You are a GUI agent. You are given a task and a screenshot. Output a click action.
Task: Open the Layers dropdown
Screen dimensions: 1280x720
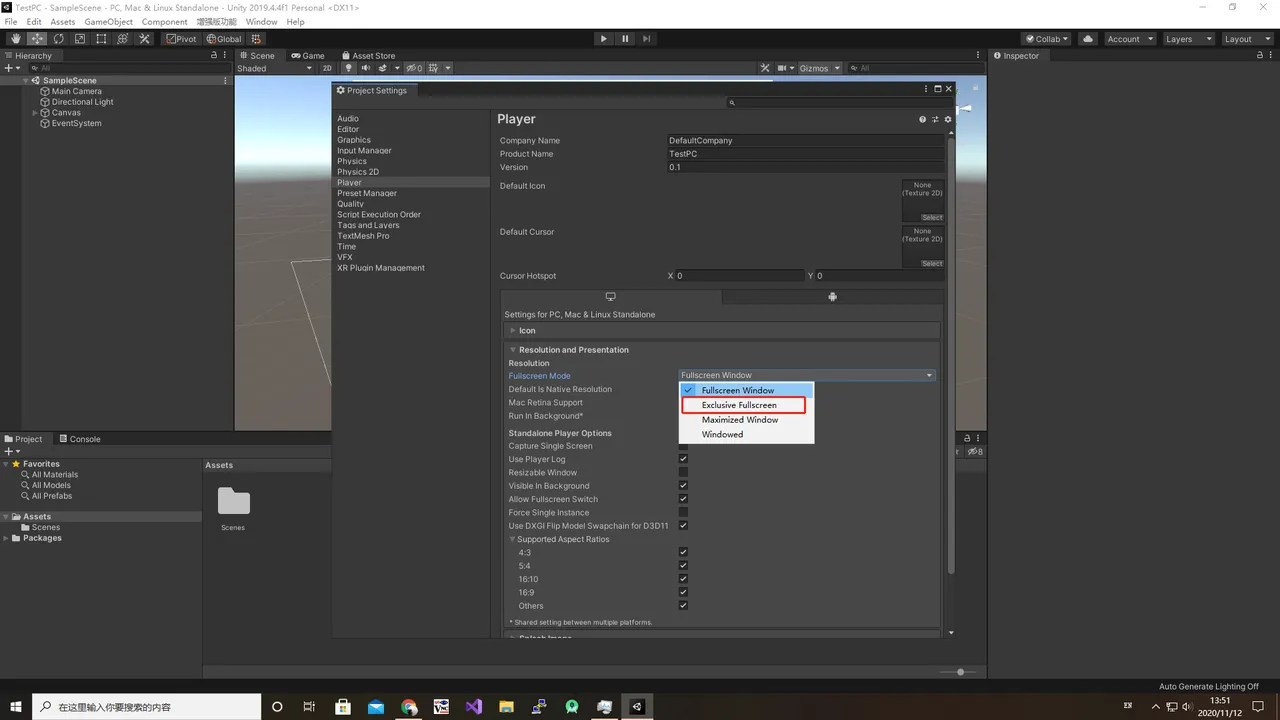point(1188,39)
